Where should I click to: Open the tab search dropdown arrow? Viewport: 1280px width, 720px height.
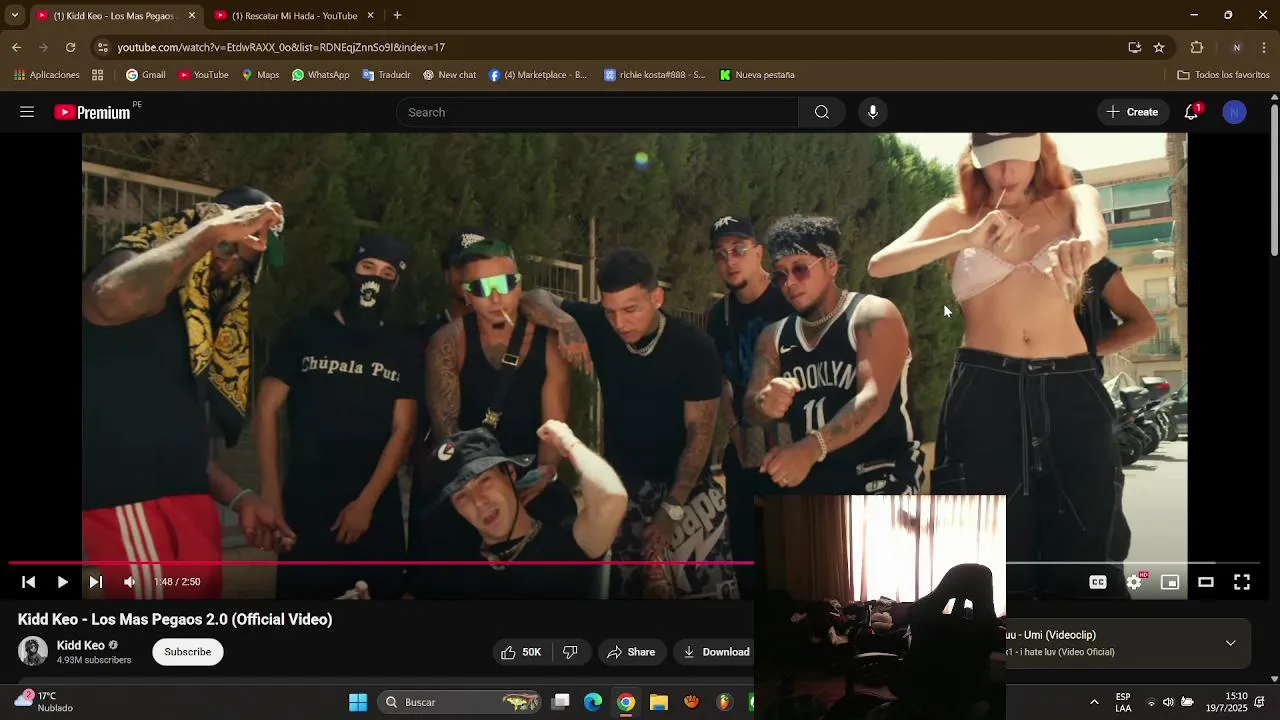(x=14, y=16)
